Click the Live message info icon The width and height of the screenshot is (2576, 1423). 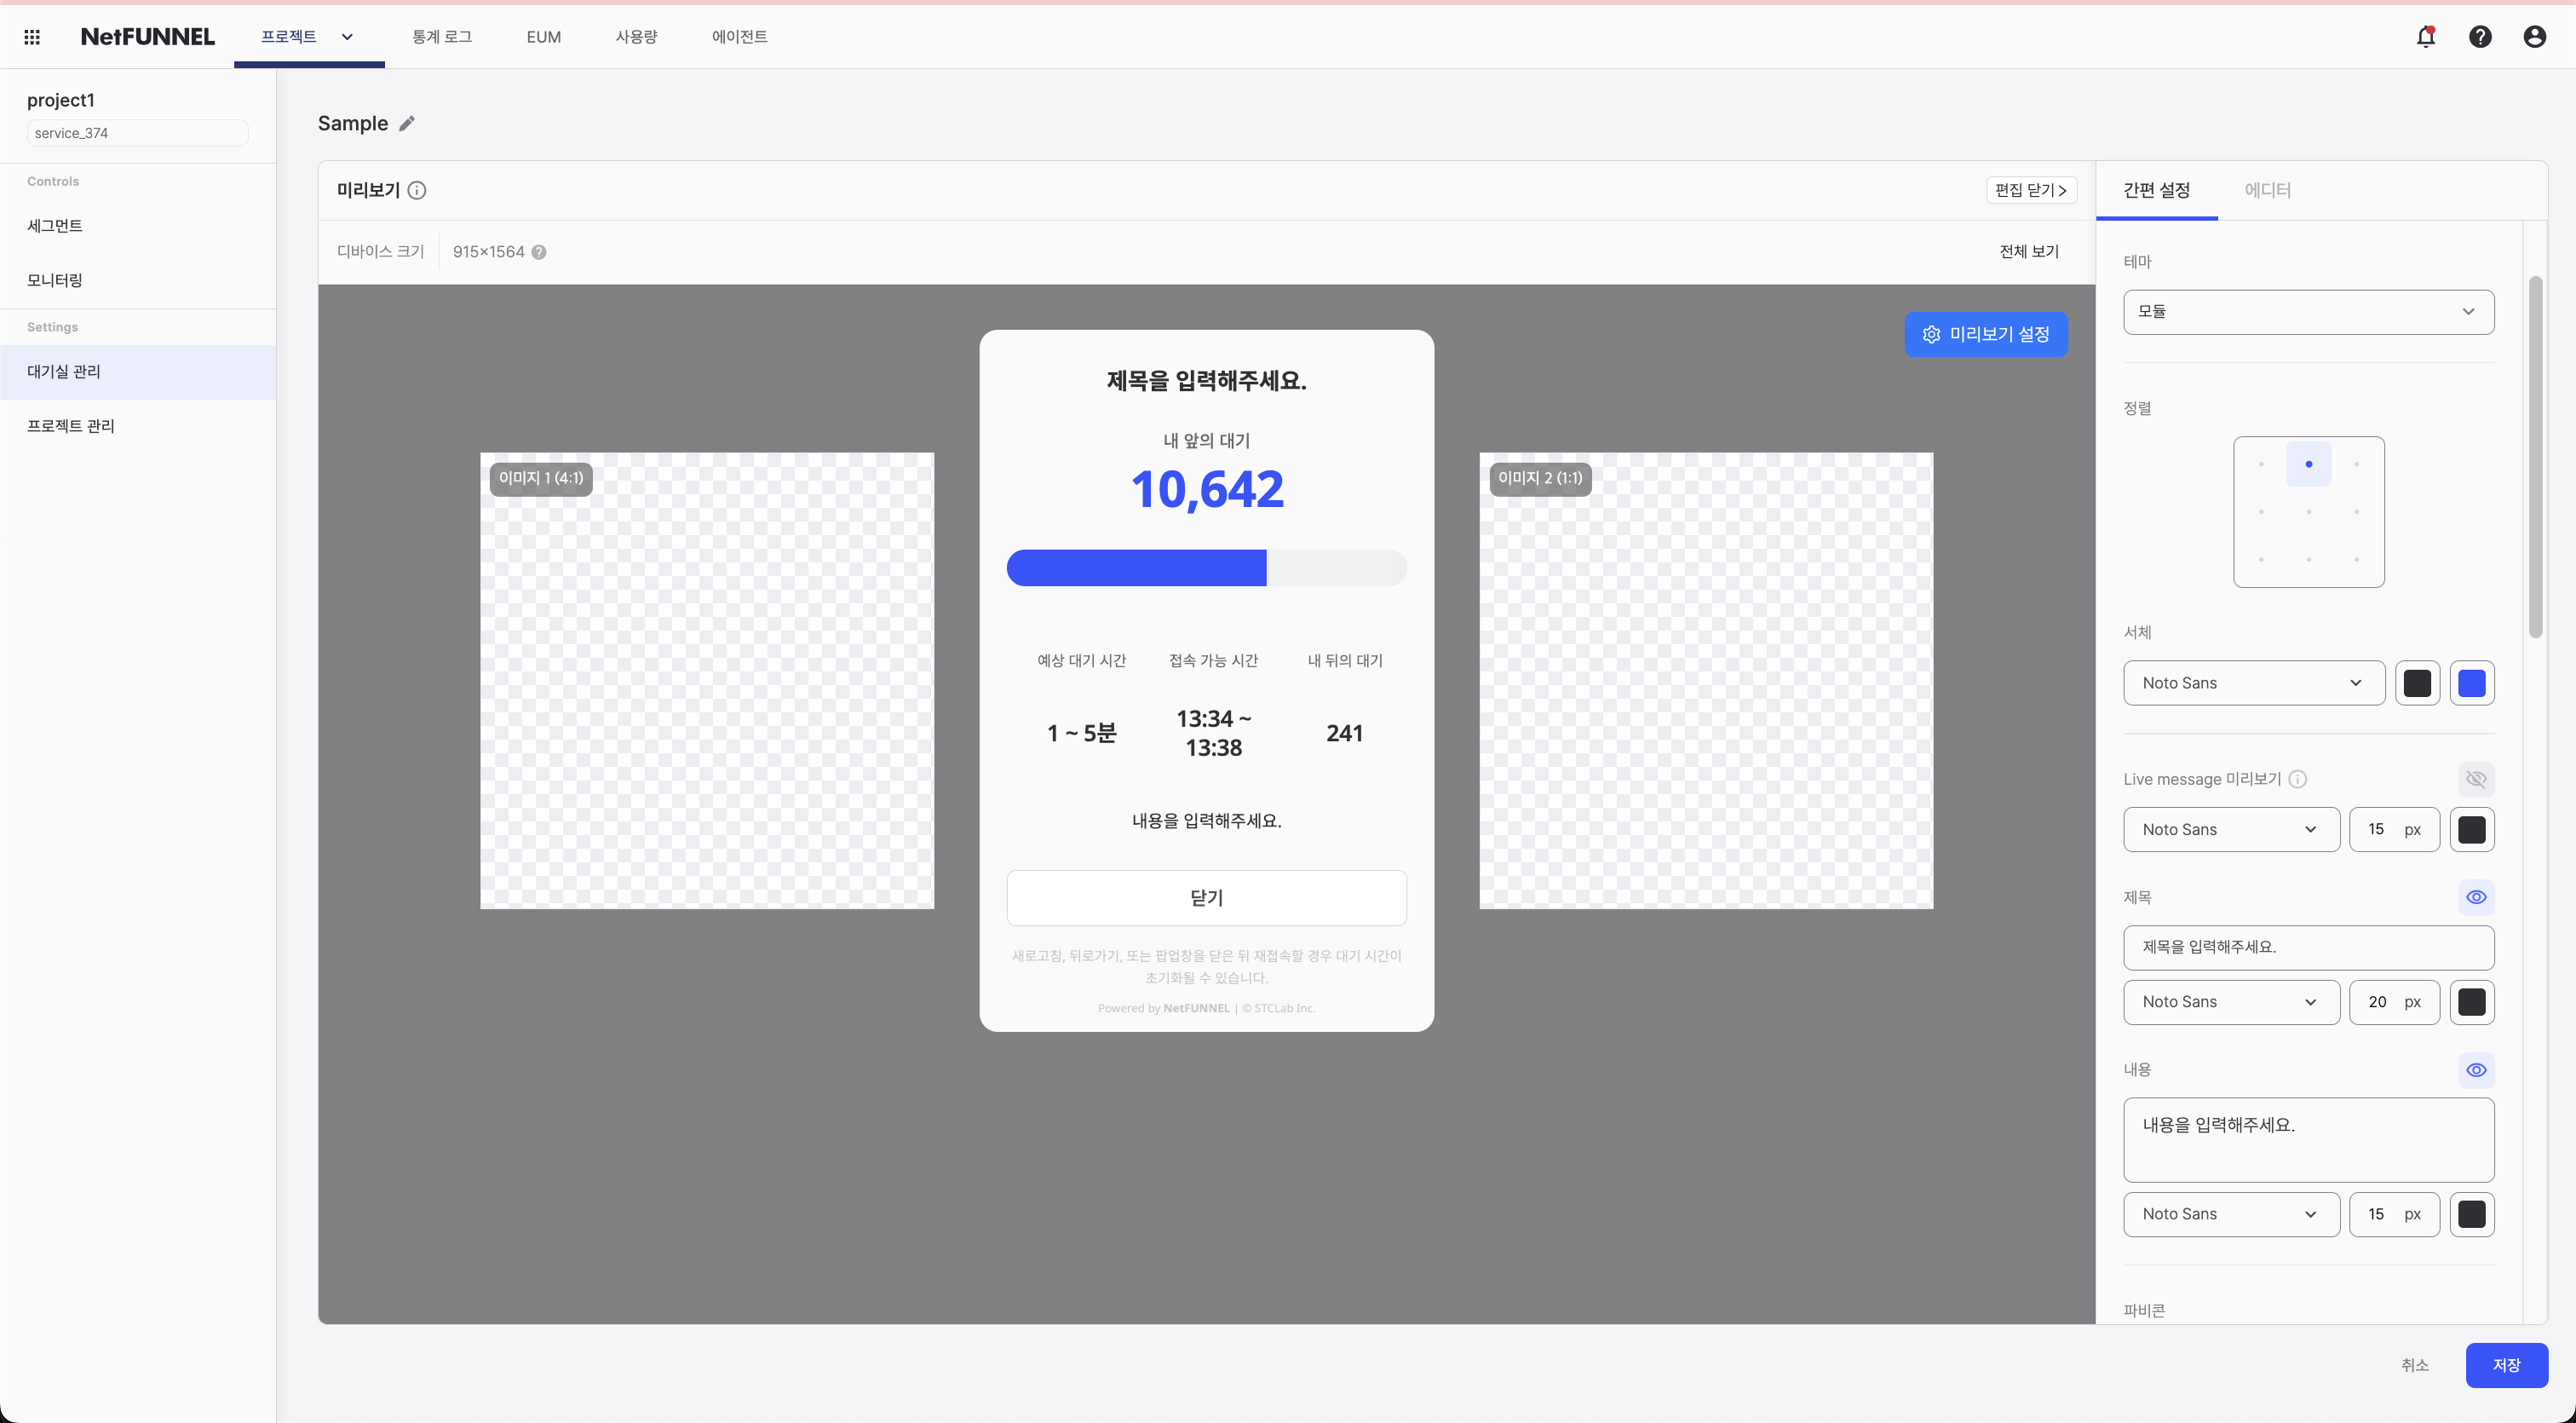[x=2298, y=779]
